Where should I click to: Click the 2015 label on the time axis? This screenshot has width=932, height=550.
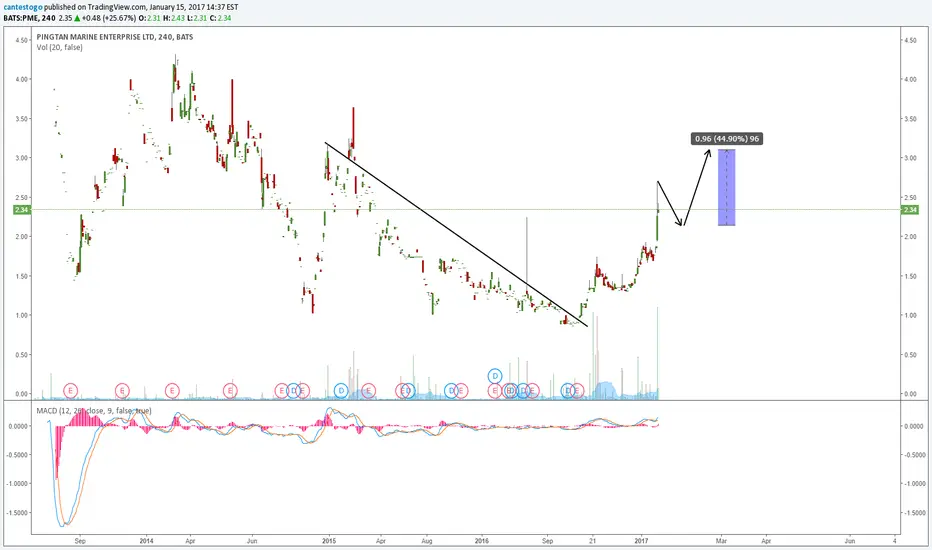pos(329,541)
